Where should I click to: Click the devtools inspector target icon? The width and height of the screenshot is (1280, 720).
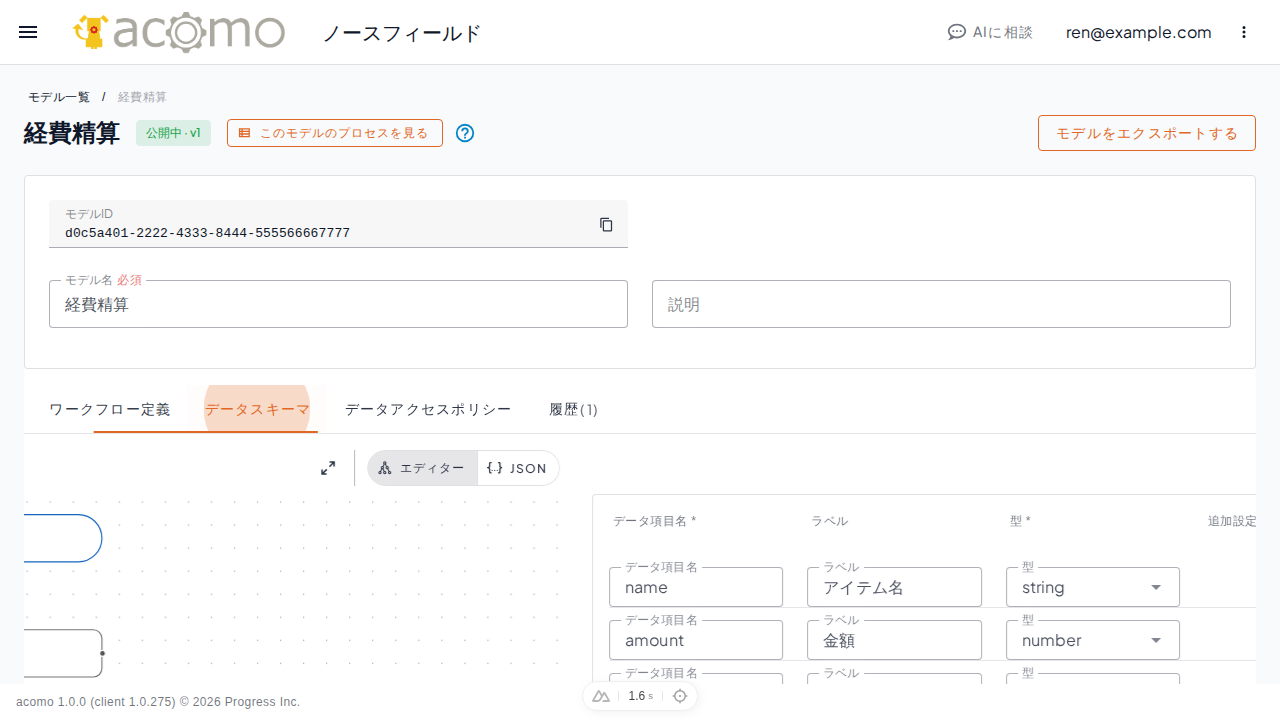coord(680,696)
